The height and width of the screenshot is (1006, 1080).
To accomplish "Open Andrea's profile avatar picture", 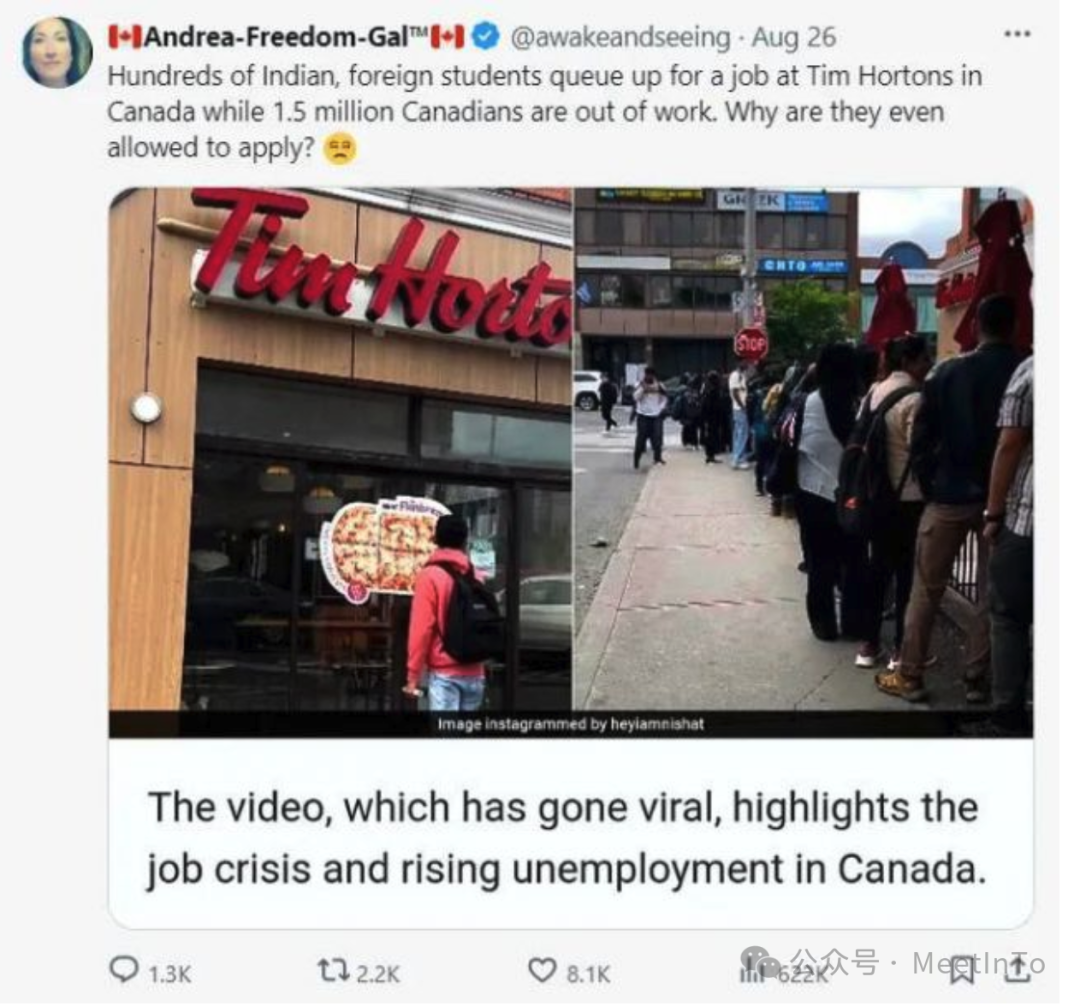I will pyautogui.click(x=57, y=52).
